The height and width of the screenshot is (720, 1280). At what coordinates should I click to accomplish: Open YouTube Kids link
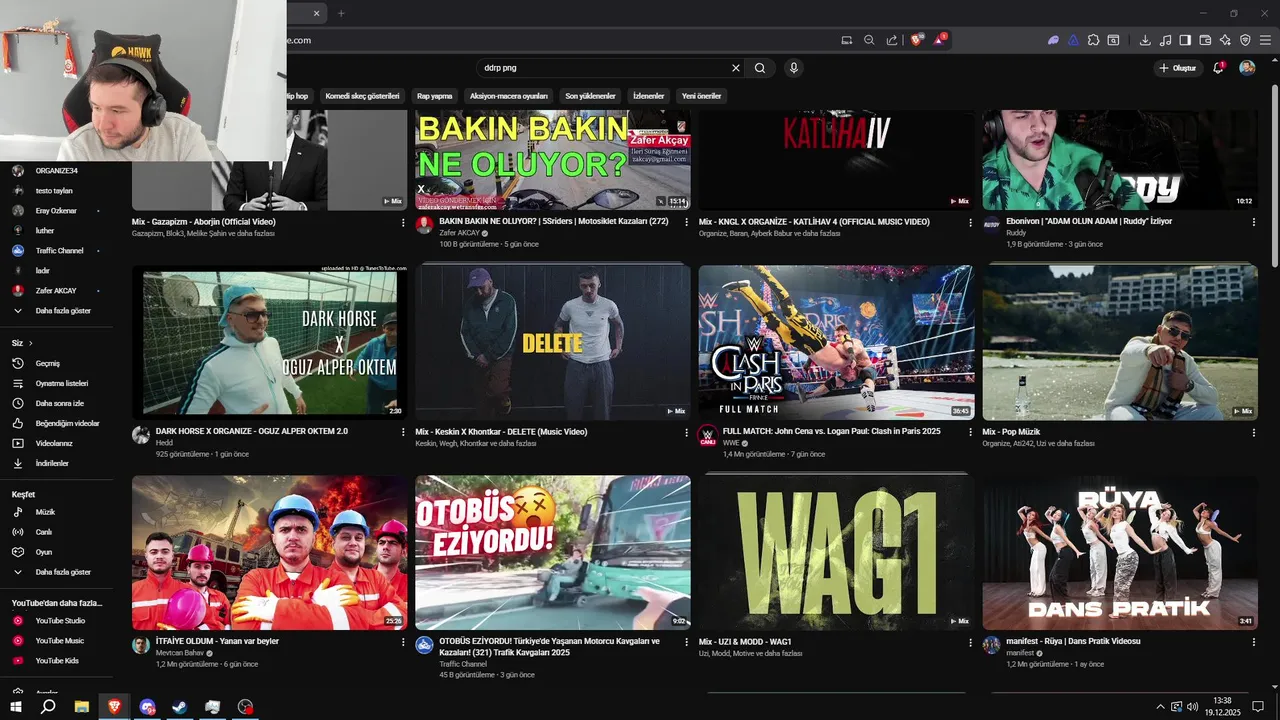(57, 661)
